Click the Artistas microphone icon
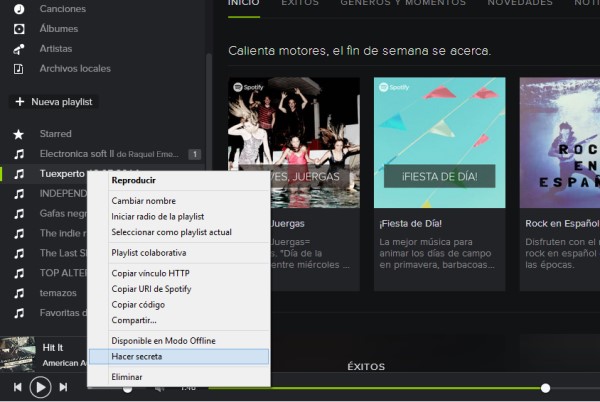This screenshot has width=600, height=402. coord(19,49)
